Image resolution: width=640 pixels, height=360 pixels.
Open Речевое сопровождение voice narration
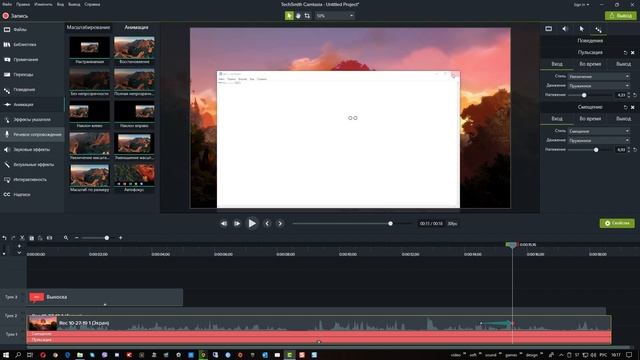click(x=33, y=134)
